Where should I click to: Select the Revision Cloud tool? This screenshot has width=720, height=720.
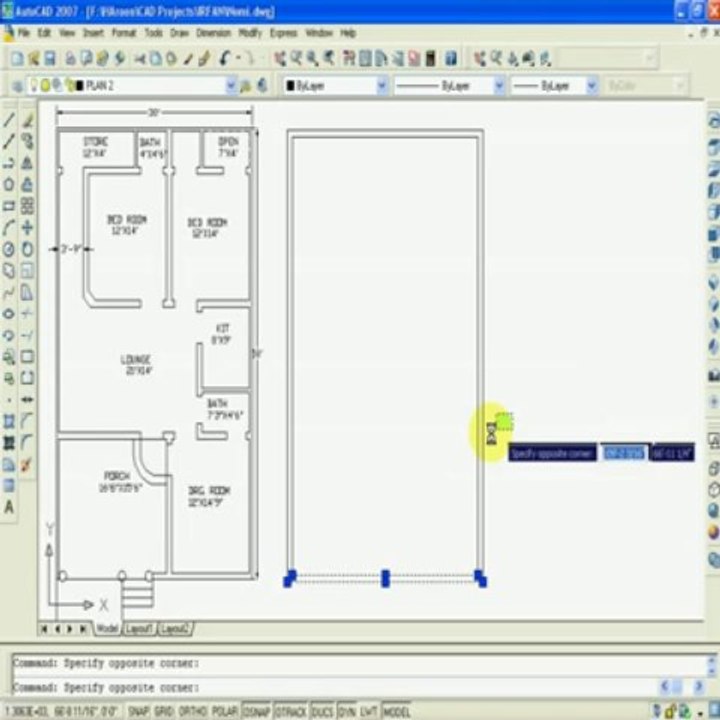[x=9, y=271]
